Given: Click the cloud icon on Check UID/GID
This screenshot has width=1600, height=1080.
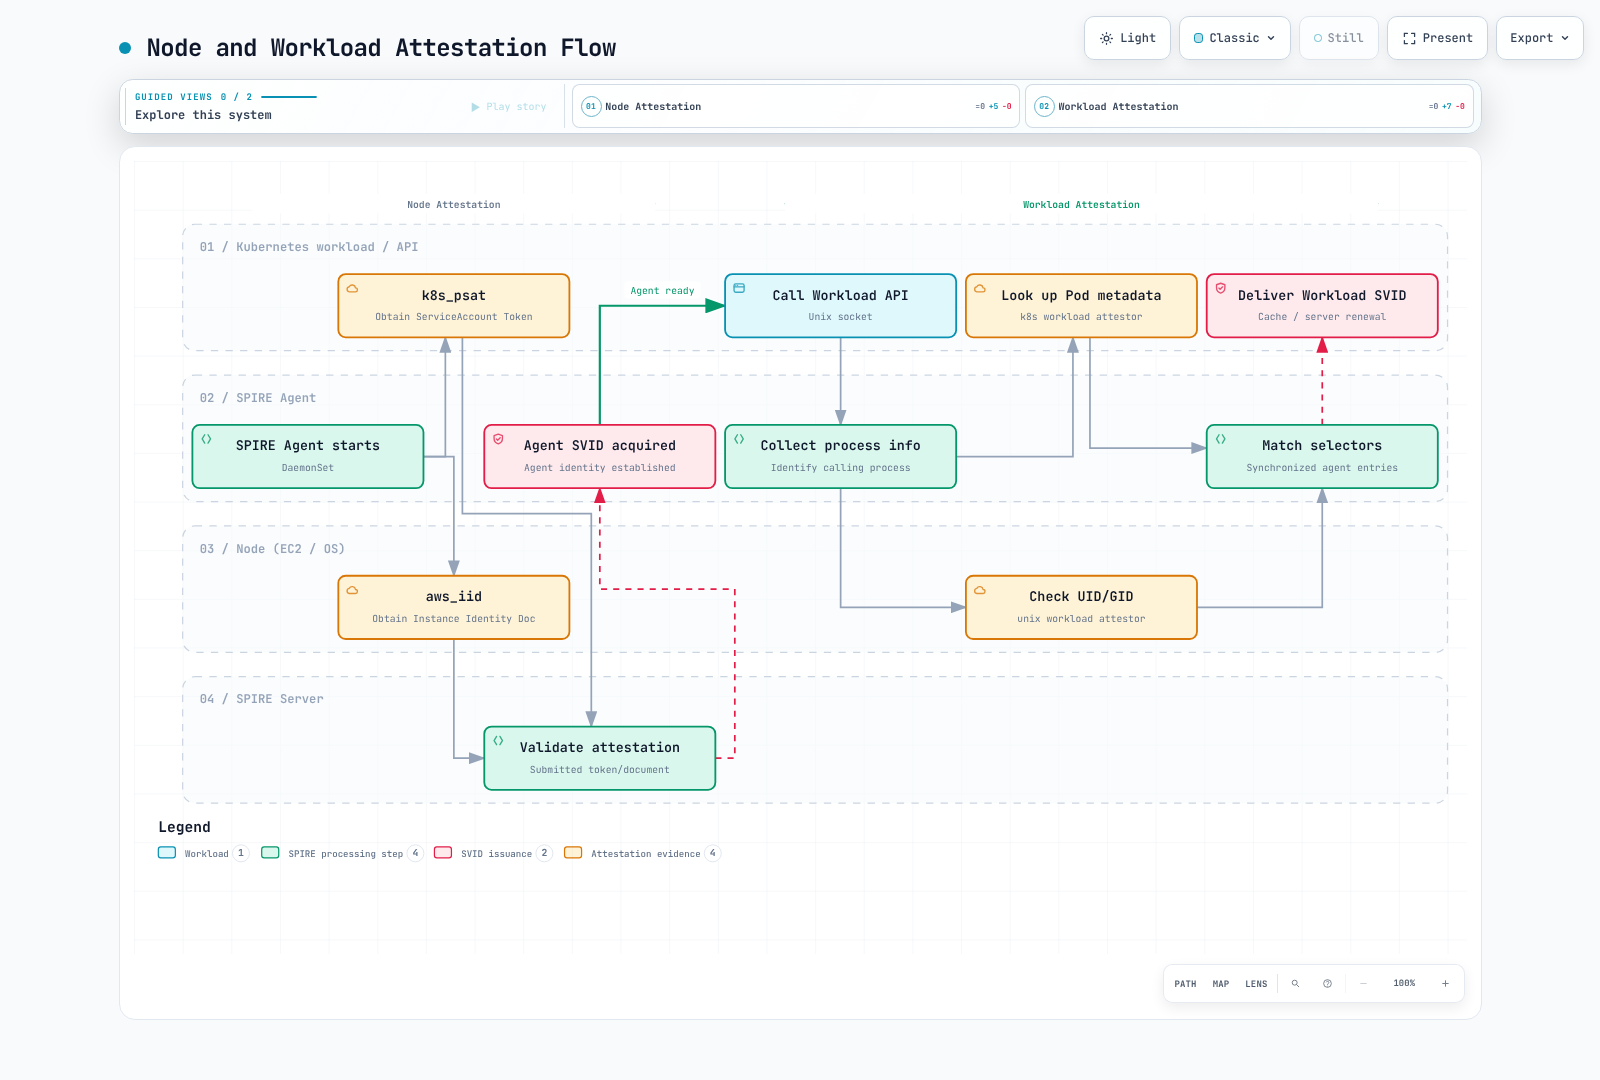Looking at the screenshot, I should [980, 590].
